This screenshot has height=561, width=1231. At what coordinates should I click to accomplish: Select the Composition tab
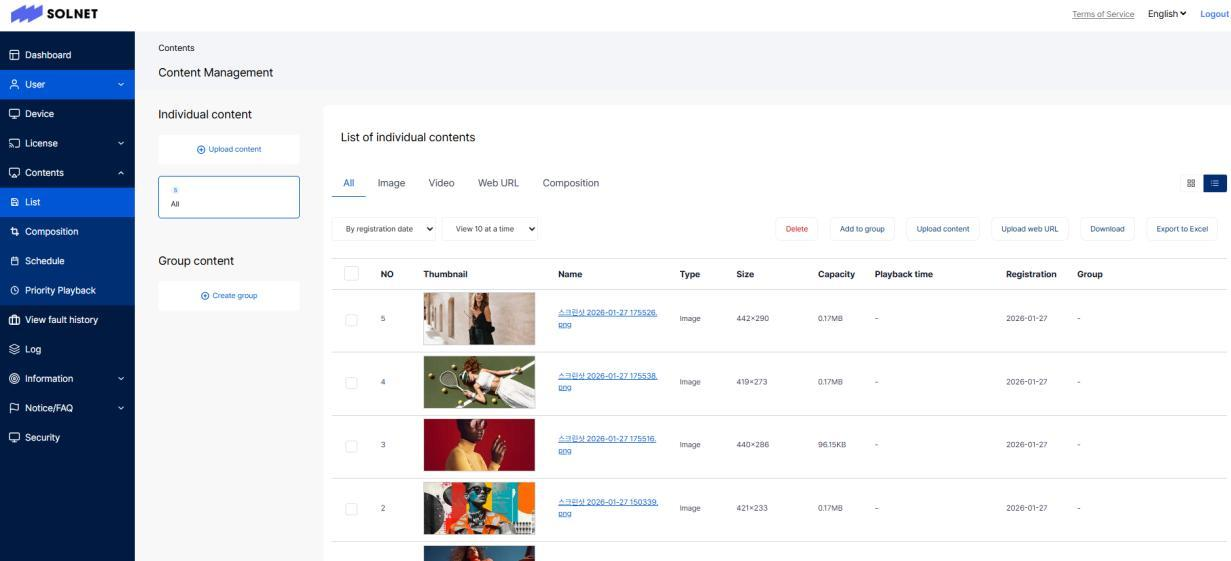click(571, 183)
